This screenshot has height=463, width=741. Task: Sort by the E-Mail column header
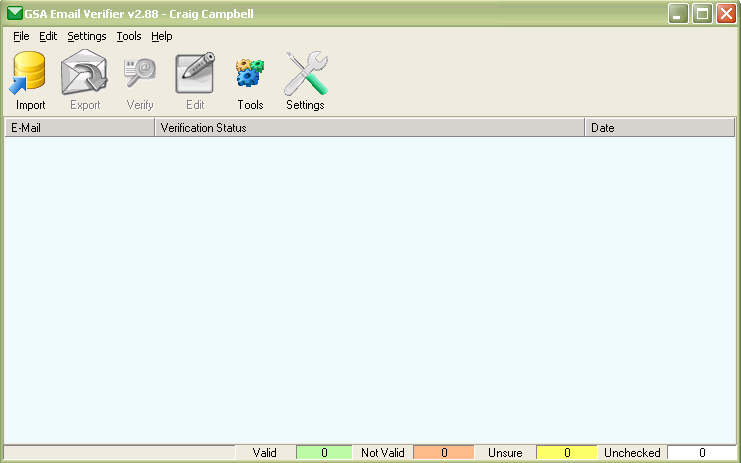pyautogui.click(x=80, y=128)
